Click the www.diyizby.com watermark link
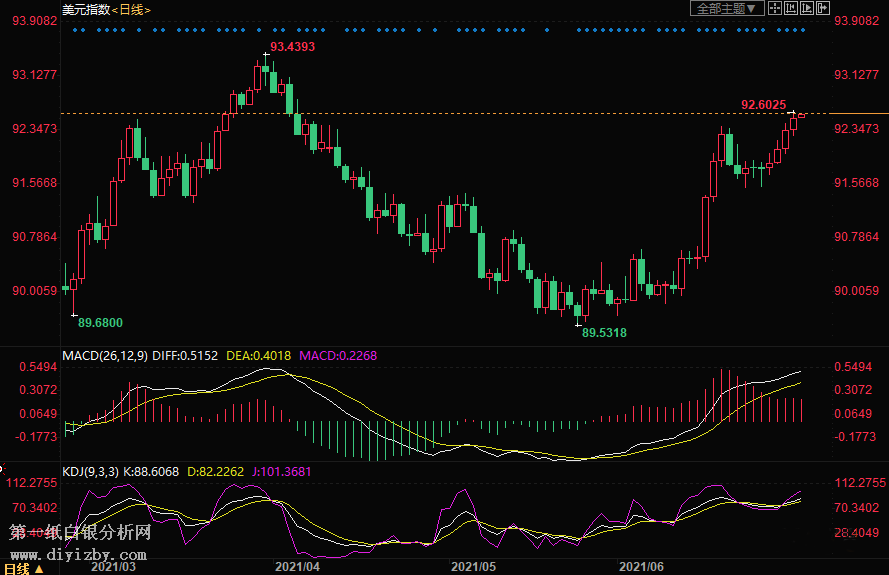889x575 pixels. (80, 554)
